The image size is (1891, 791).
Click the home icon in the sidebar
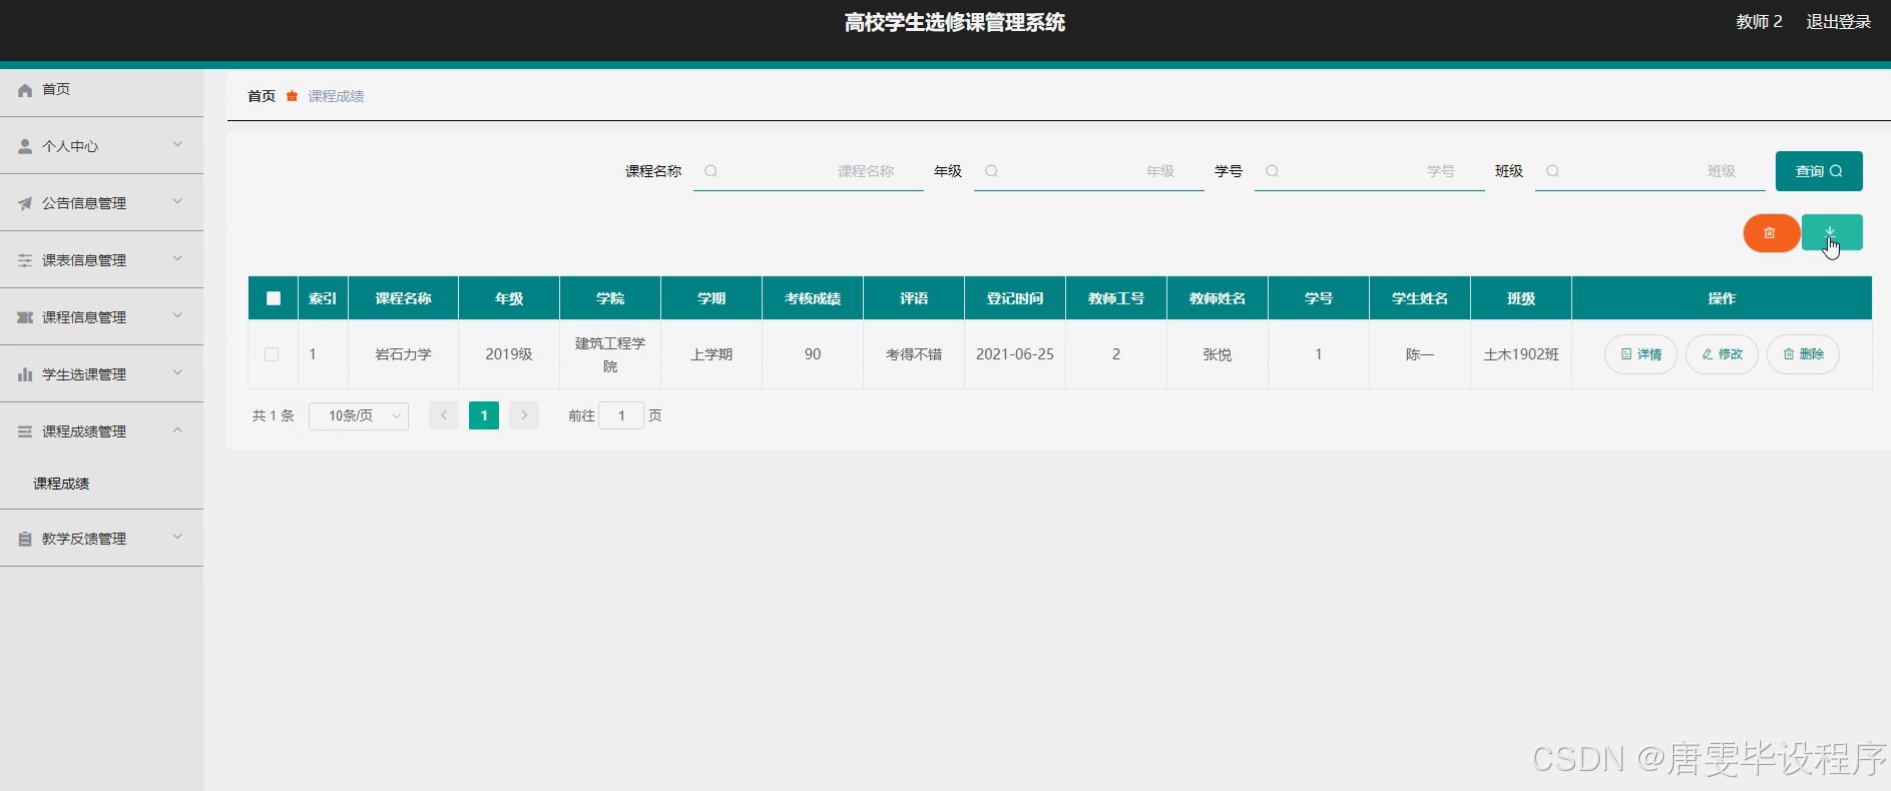(x=25, y=90)
